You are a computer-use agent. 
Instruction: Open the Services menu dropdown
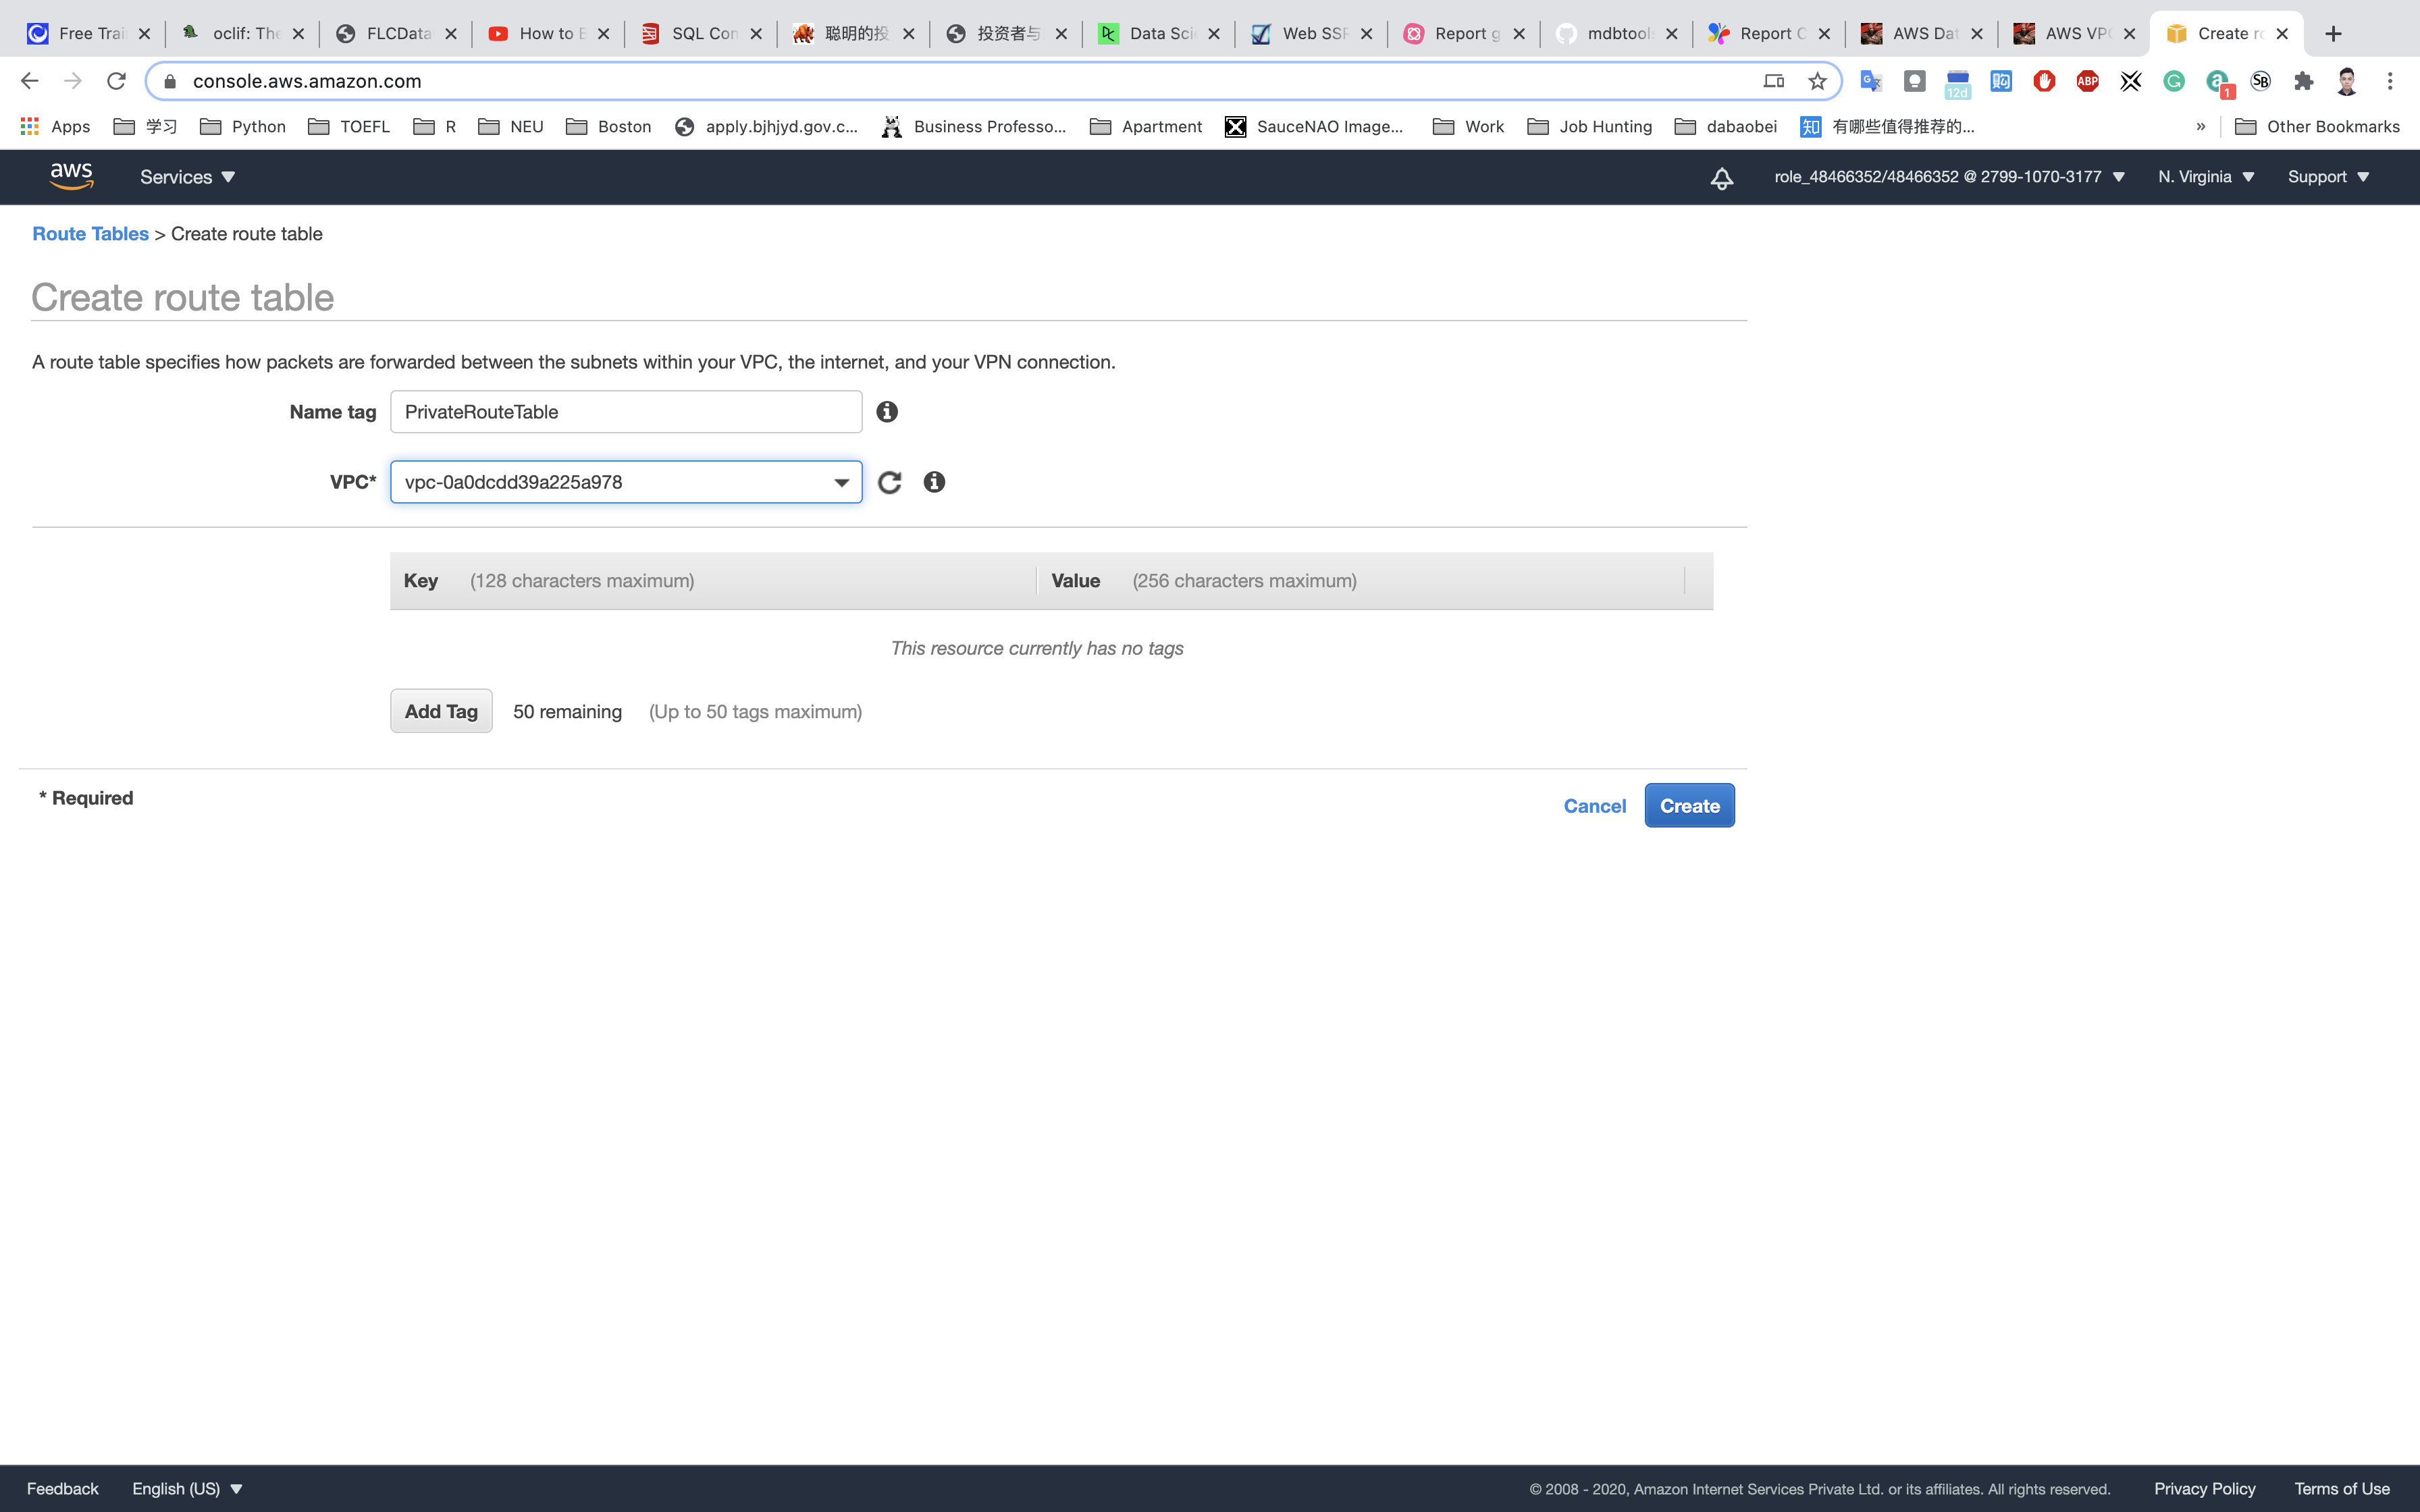[x=187, y=177]
